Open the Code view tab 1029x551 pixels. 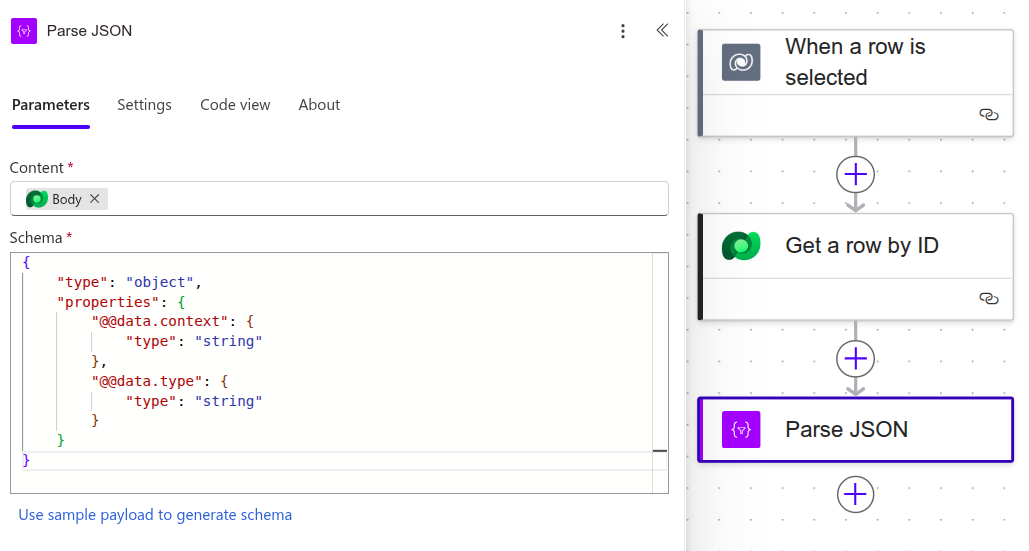[235, 105]
